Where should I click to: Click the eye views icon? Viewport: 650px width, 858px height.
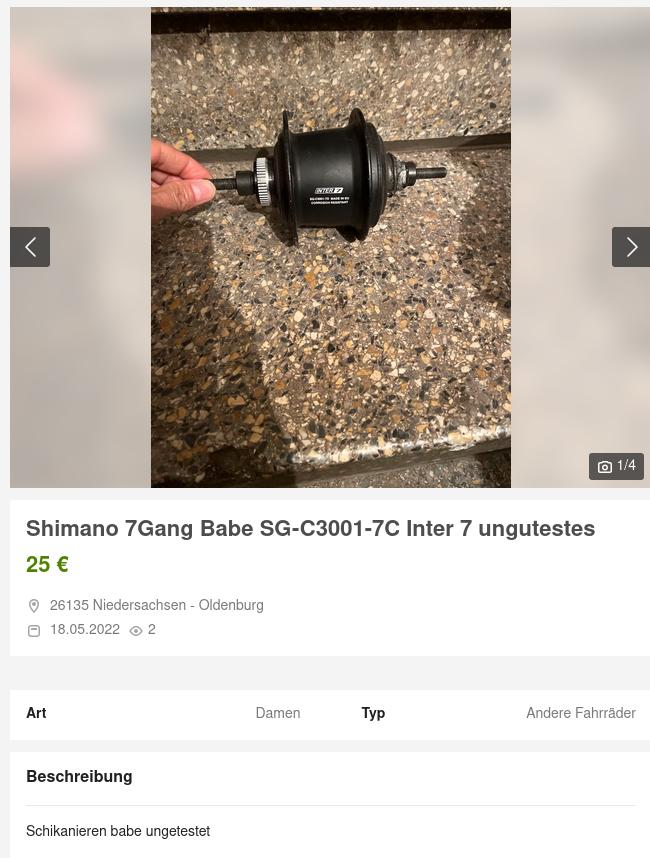(x=136, y=631)
